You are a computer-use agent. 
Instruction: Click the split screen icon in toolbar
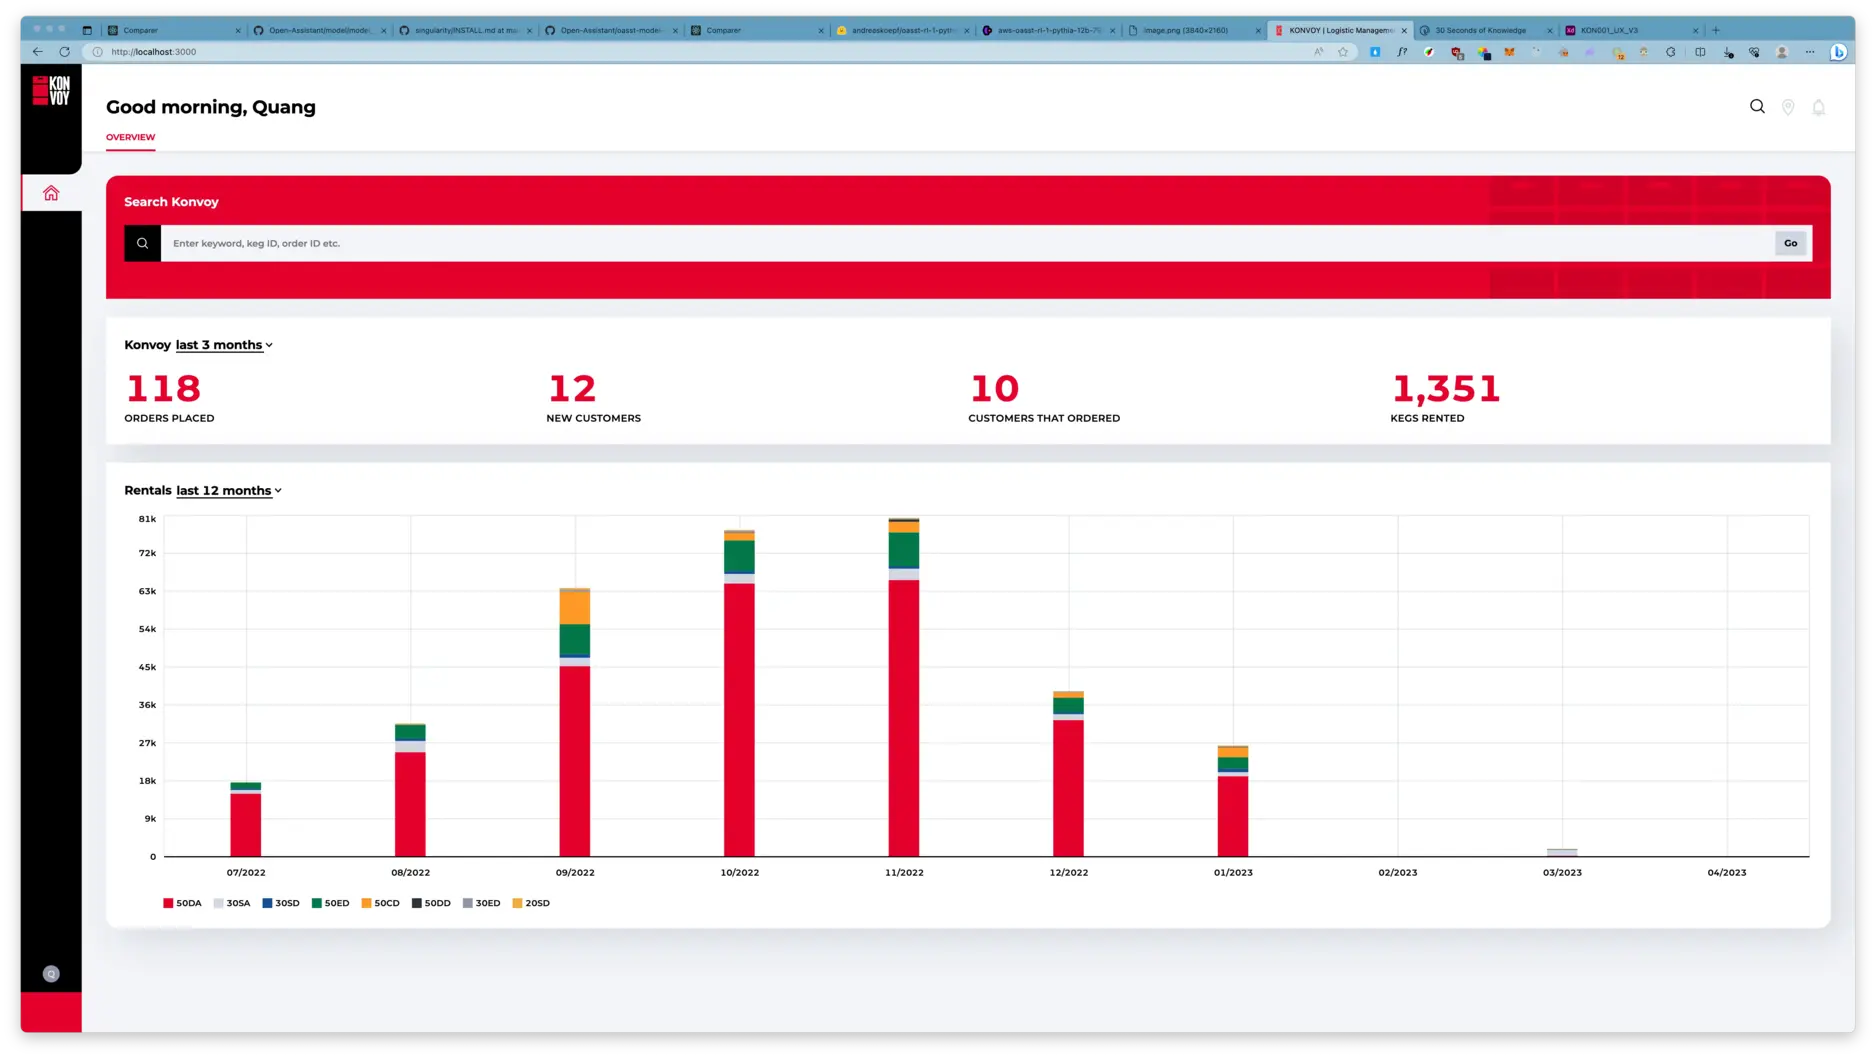(x=1700, y=52)
